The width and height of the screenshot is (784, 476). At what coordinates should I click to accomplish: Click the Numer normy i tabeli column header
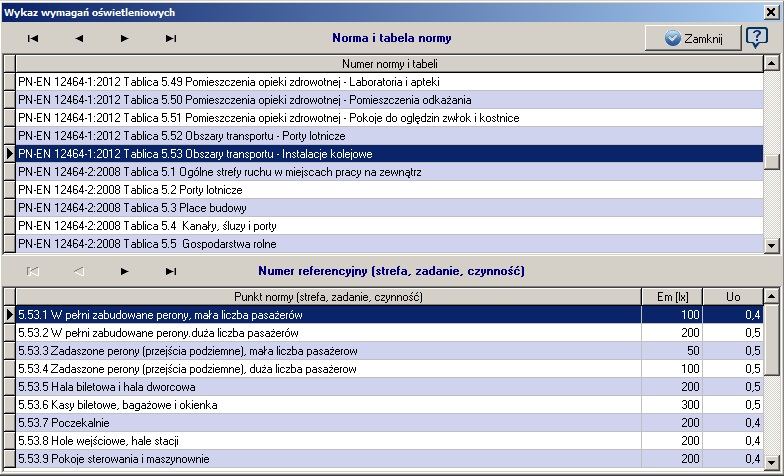coord(390,64)
